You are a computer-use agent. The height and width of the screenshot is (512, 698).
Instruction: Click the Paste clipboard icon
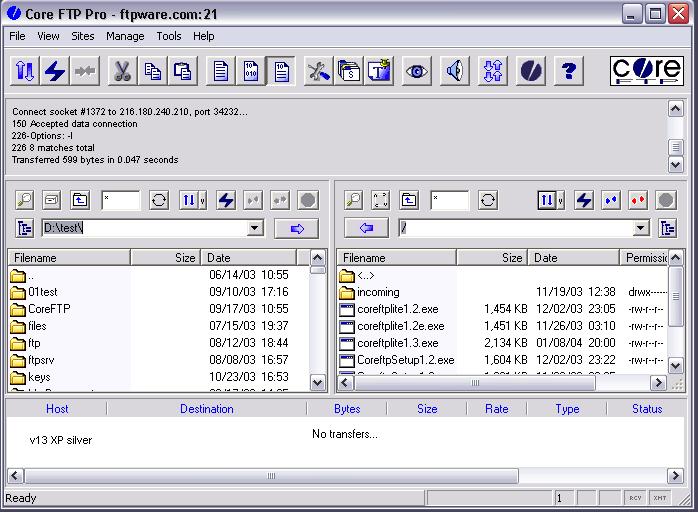point(183,71)
